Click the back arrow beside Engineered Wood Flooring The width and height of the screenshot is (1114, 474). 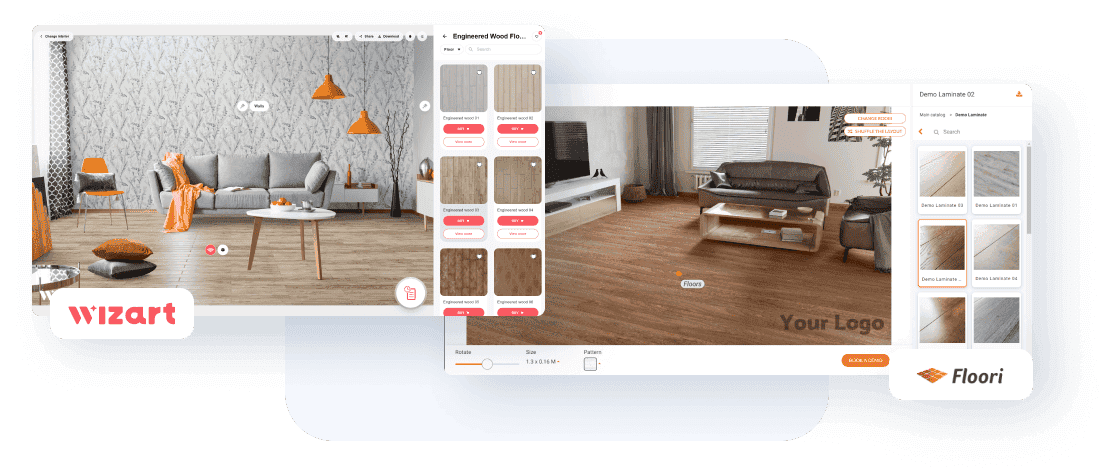coord(445,36)
